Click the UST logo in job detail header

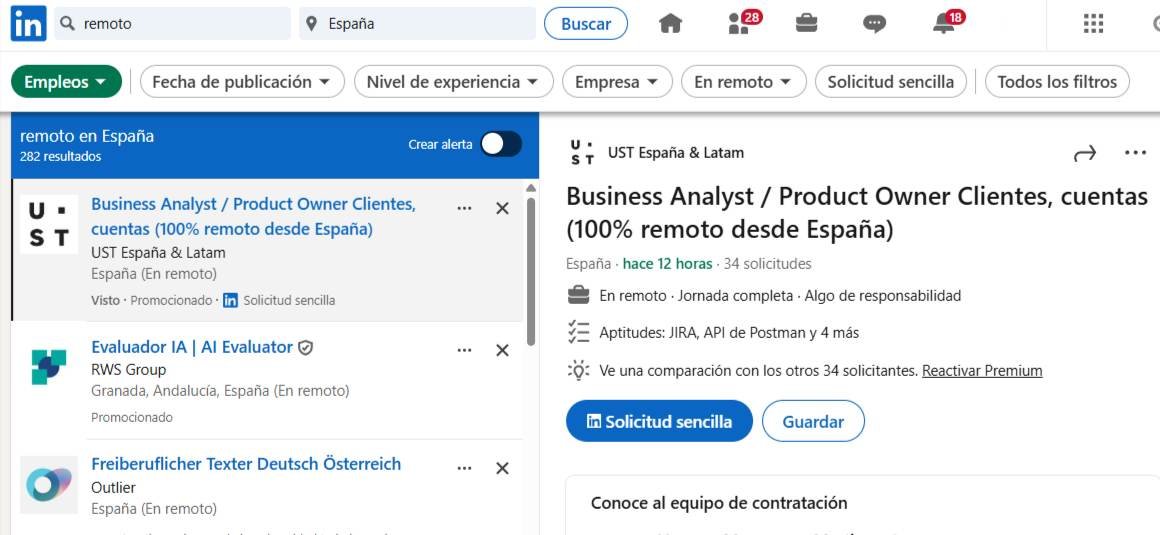[583, 152]
